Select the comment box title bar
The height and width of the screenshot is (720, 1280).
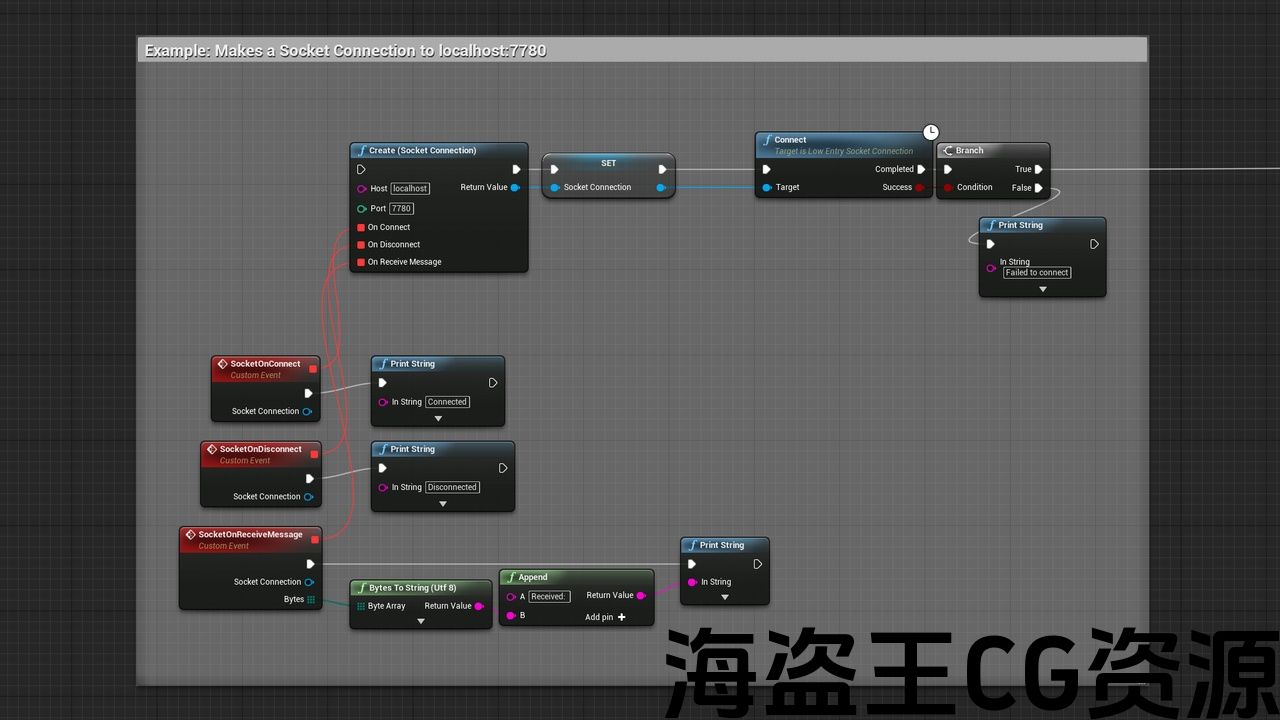pyautogui.click(x=642, y=51)
